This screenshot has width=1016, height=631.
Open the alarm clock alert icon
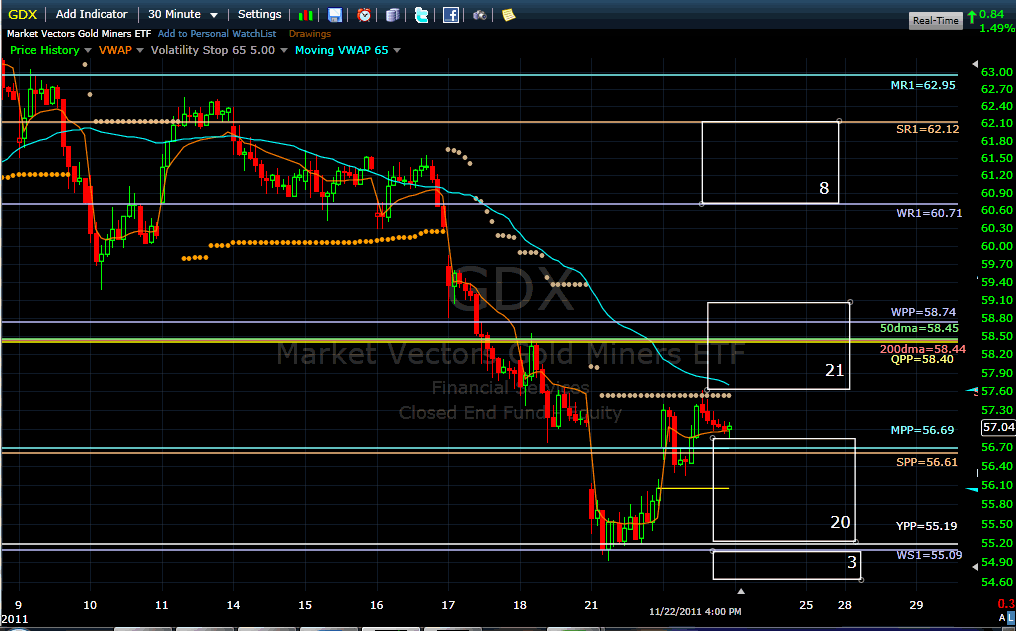point(364,15)
